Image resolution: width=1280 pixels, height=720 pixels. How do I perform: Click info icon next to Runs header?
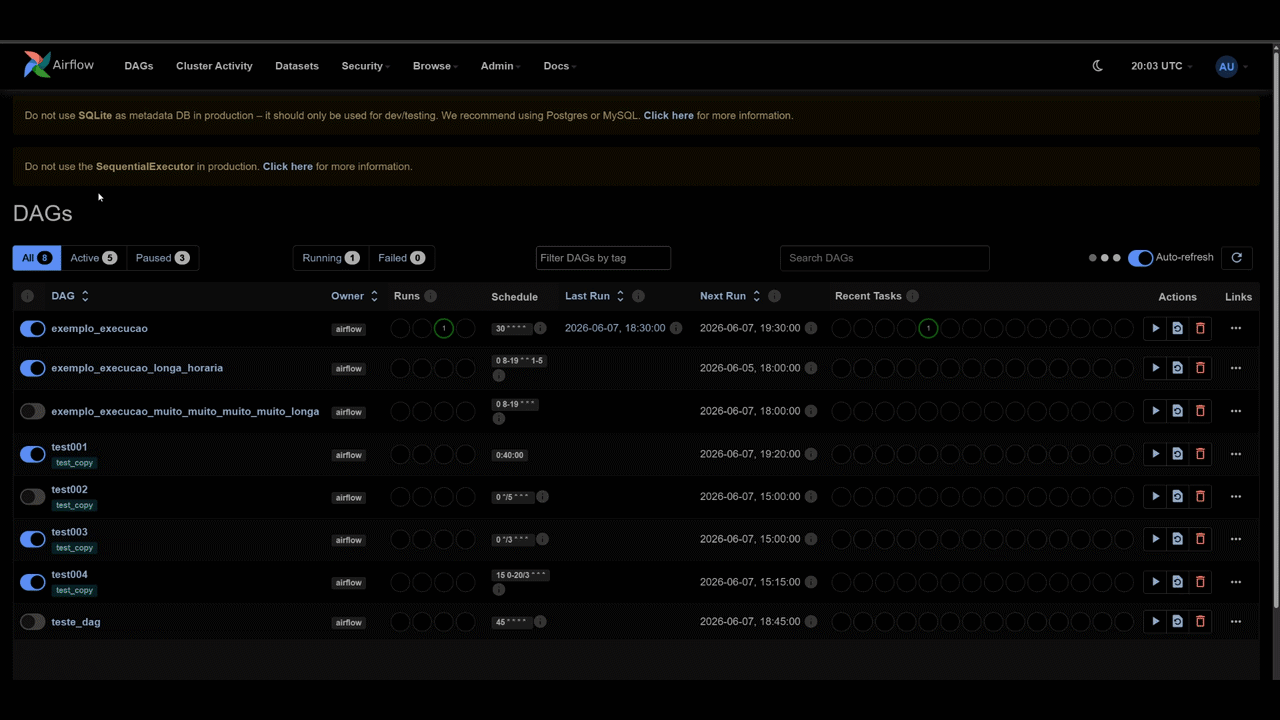(x=430, y=296)
